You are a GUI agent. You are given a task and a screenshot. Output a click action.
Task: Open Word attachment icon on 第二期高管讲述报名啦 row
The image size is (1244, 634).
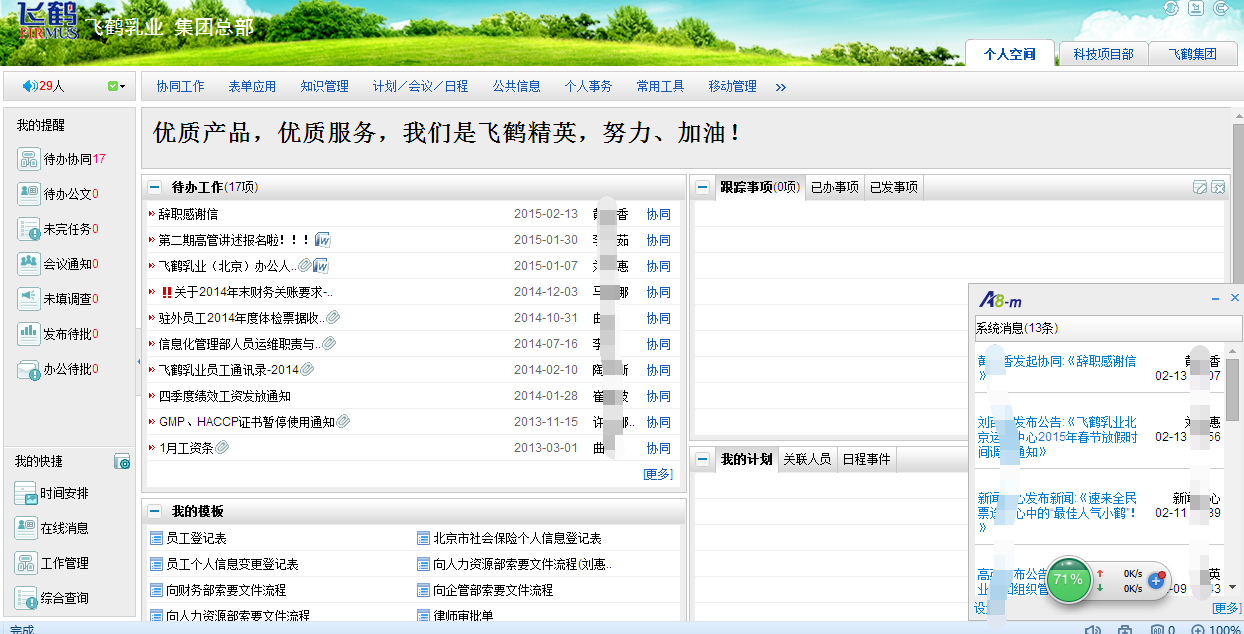pos(323,240)
